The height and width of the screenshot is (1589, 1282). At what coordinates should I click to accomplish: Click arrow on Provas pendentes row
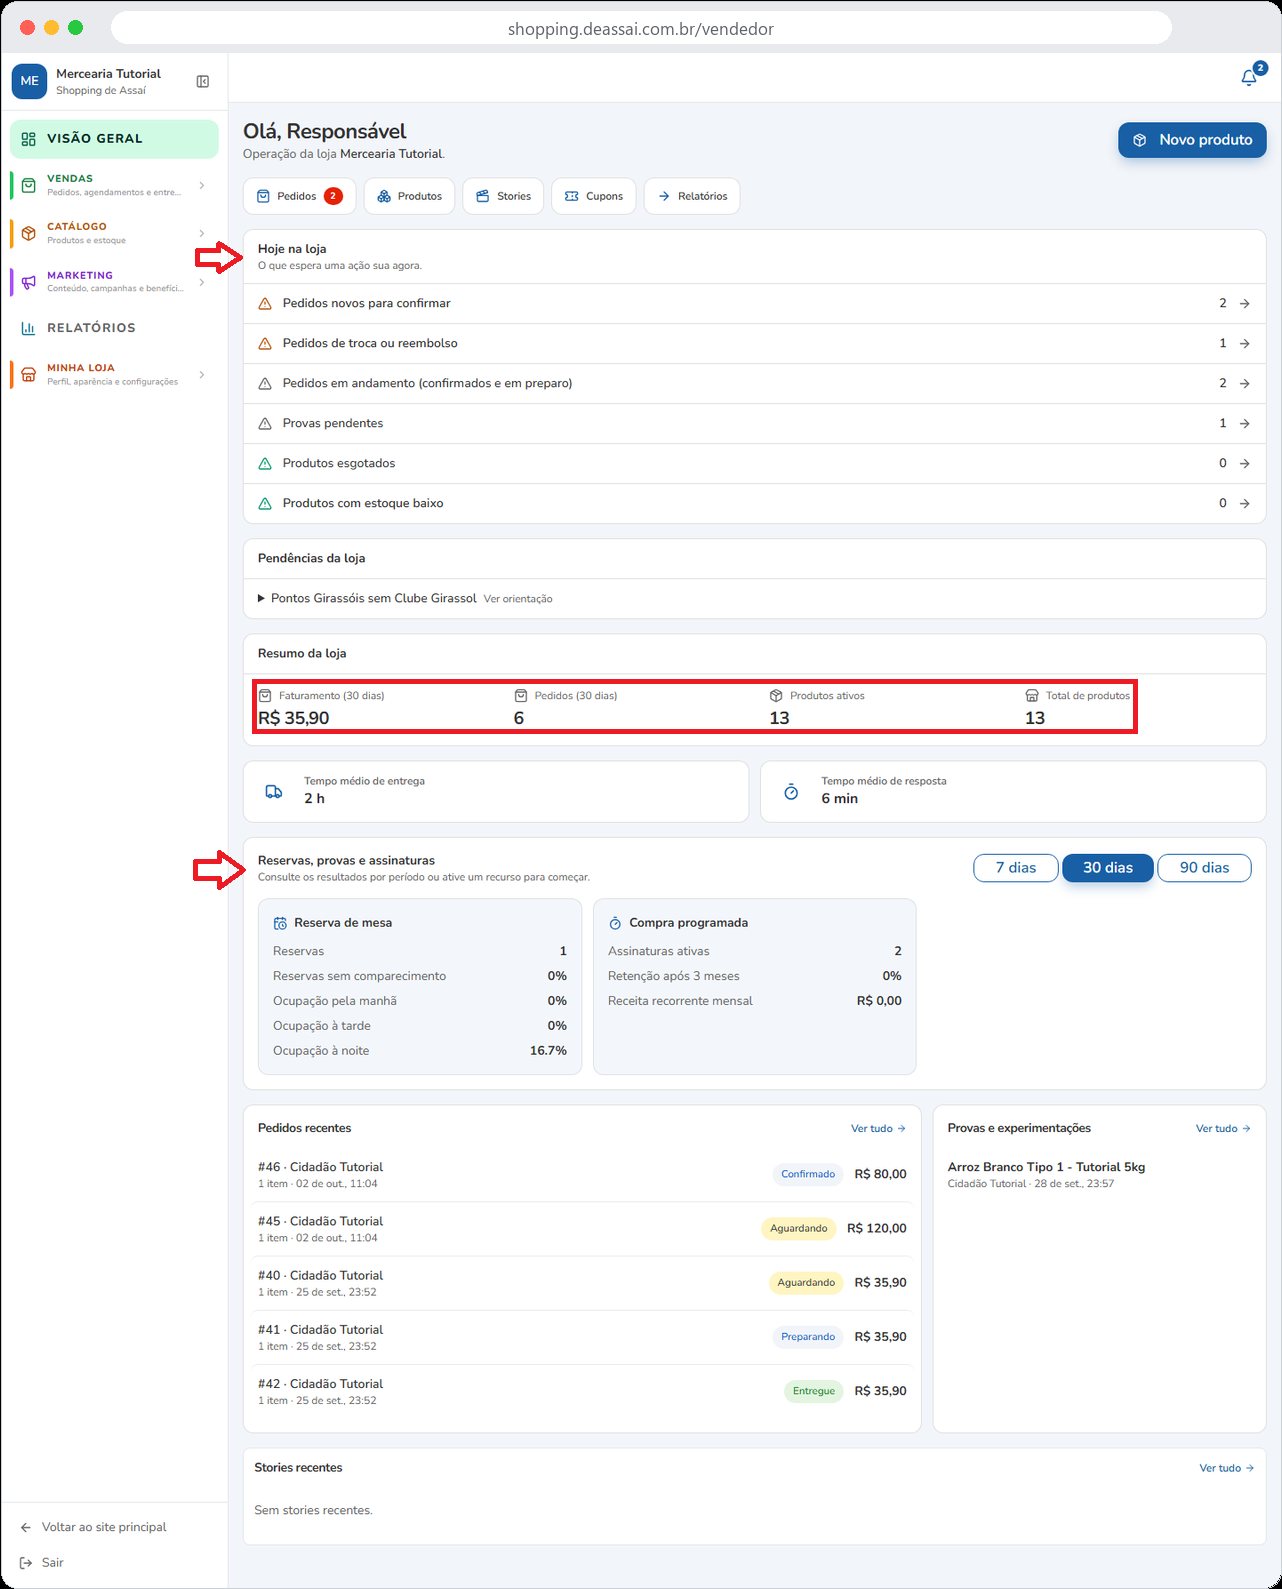pos(1245,424)
